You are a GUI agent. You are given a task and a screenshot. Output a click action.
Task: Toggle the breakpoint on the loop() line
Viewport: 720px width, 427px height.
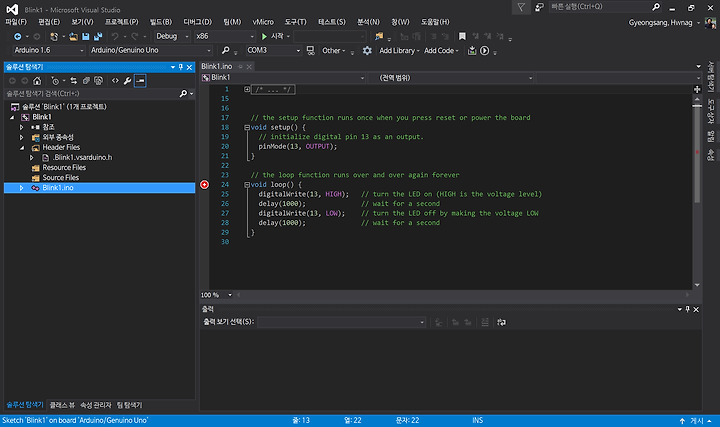point(205,185)
